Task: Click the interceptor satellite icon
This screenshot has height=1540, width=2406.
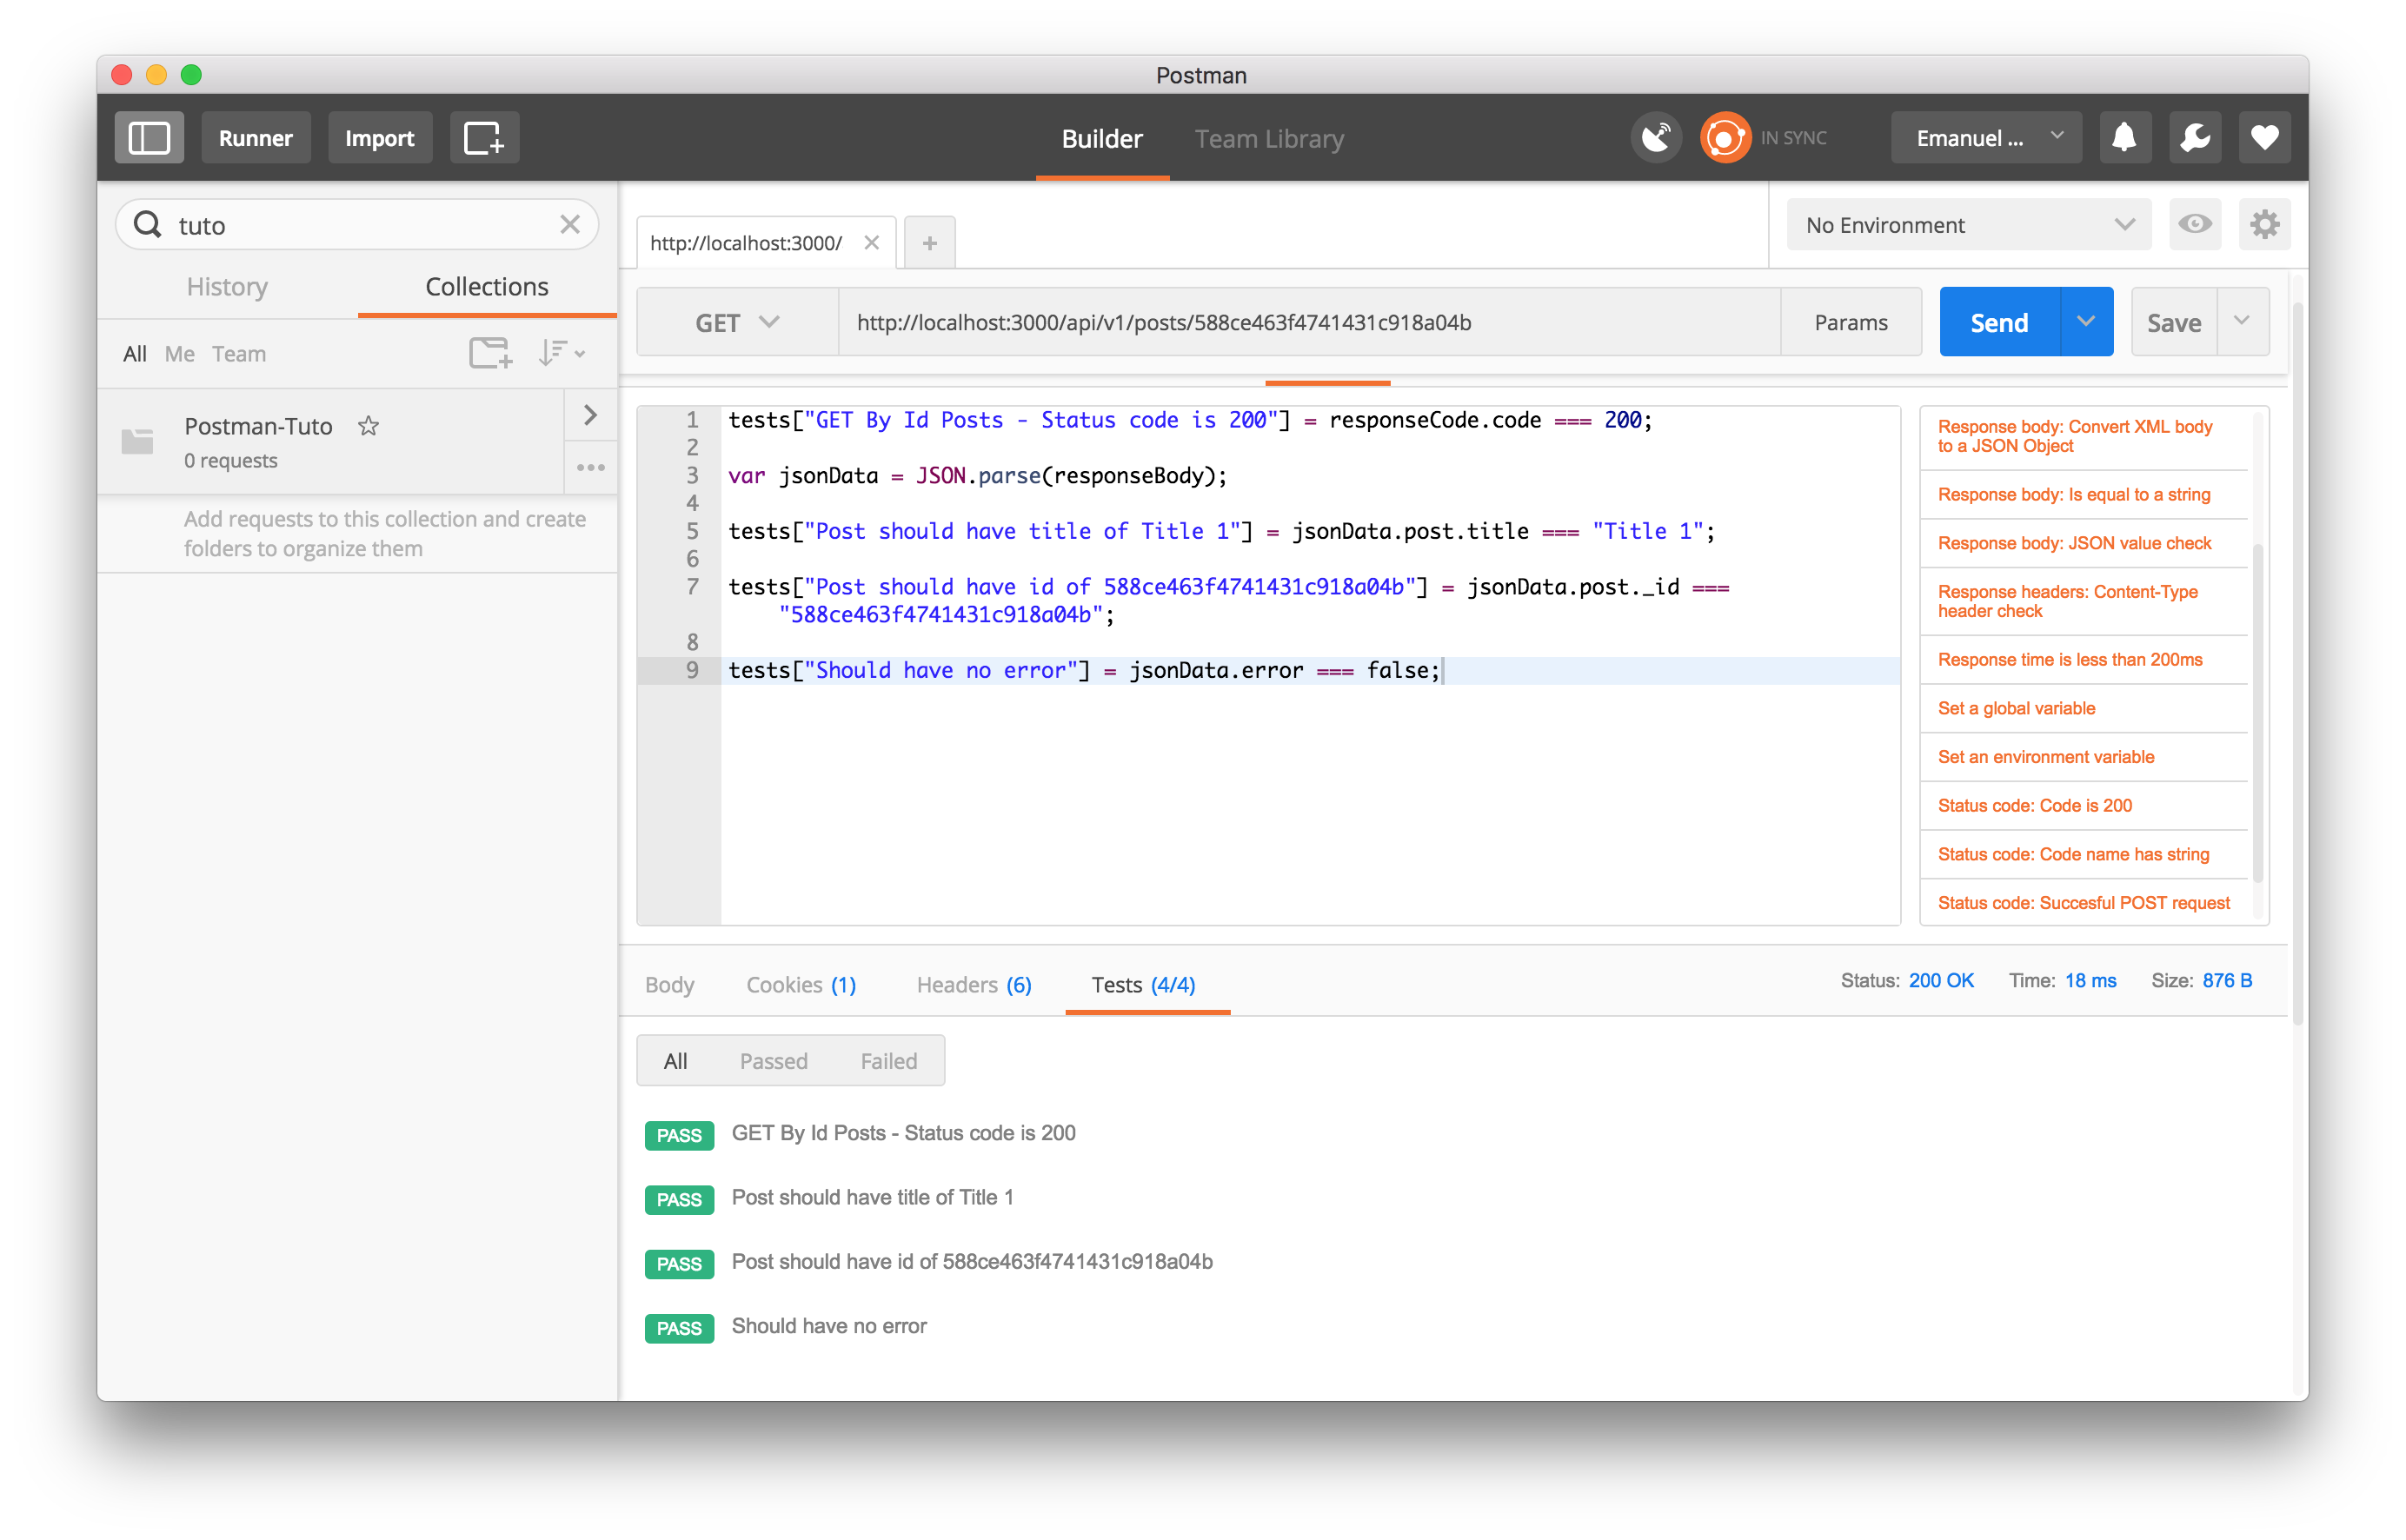Action: (1656, 137)
